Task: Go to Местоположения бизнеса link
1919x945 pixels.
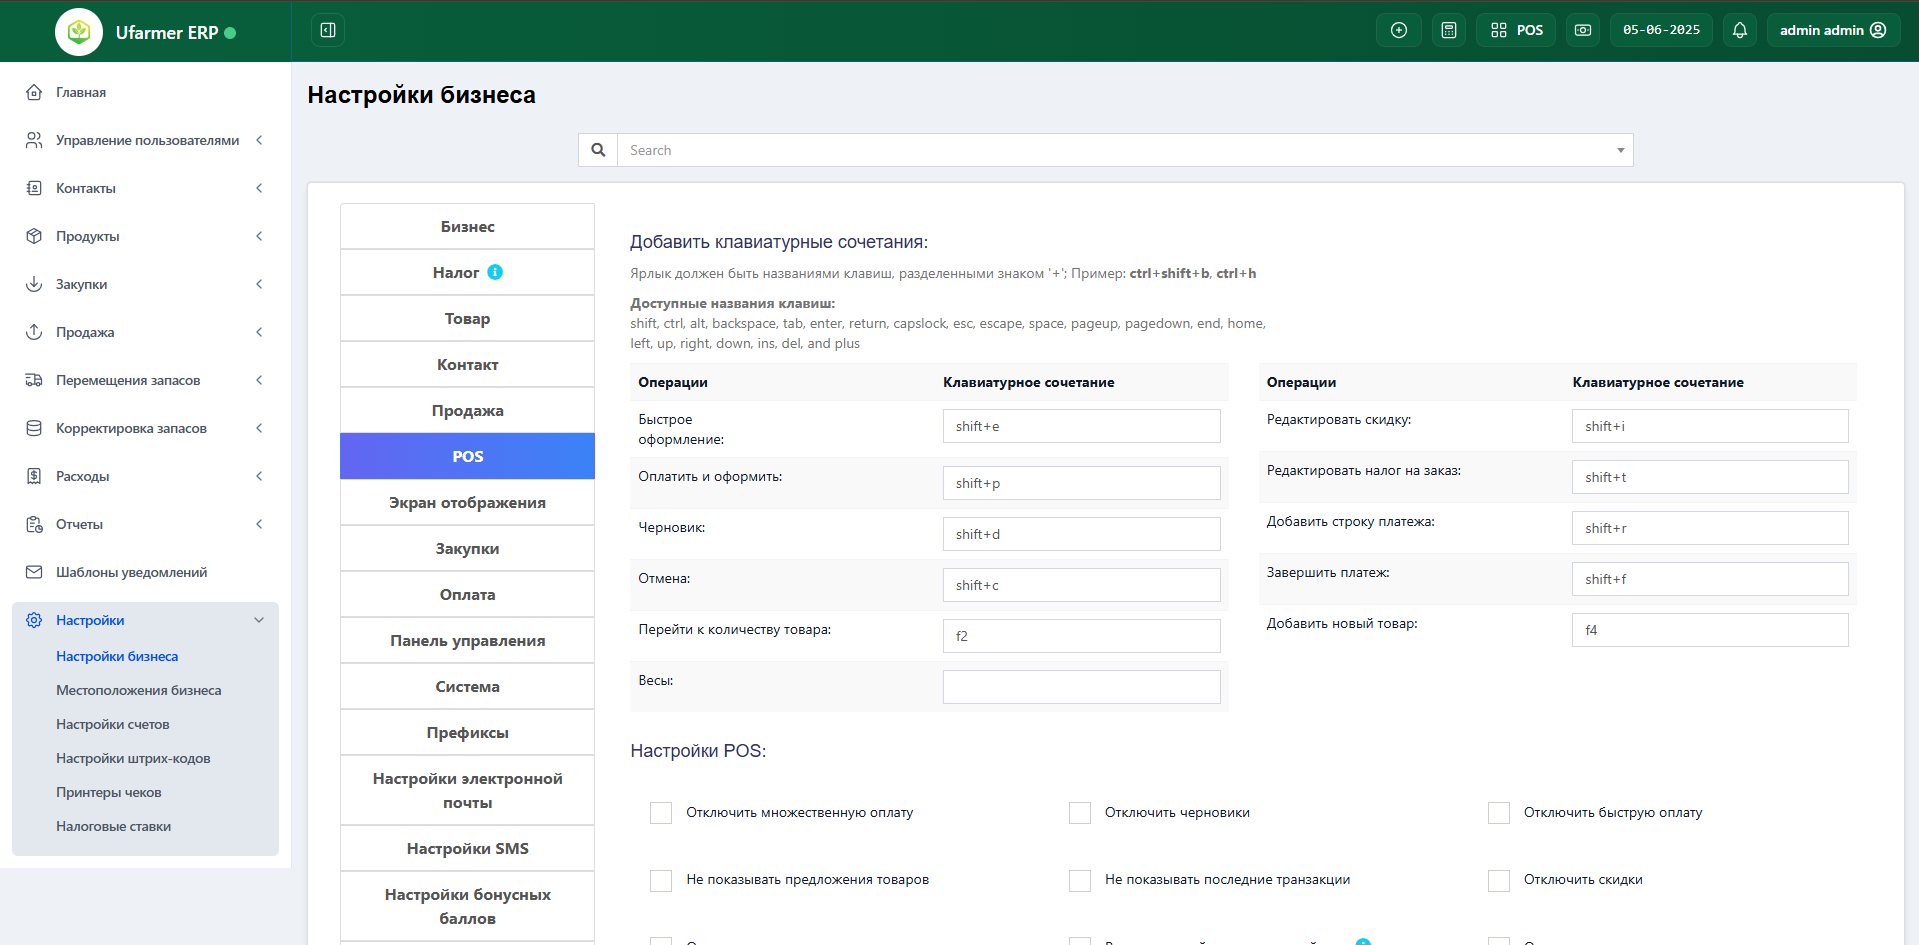Action: tap(138, 690)
